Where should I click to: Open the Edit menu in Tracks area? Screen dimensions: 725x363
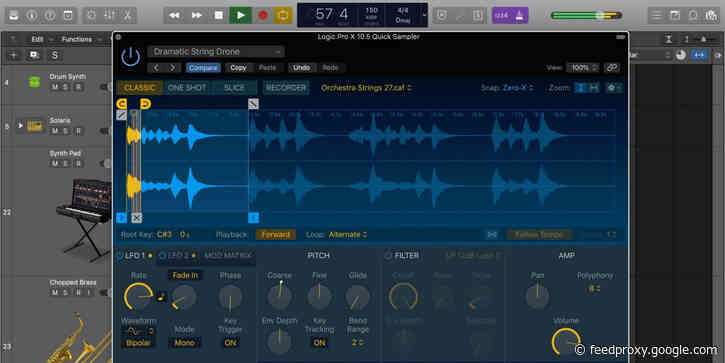click(x=37, y=39)
